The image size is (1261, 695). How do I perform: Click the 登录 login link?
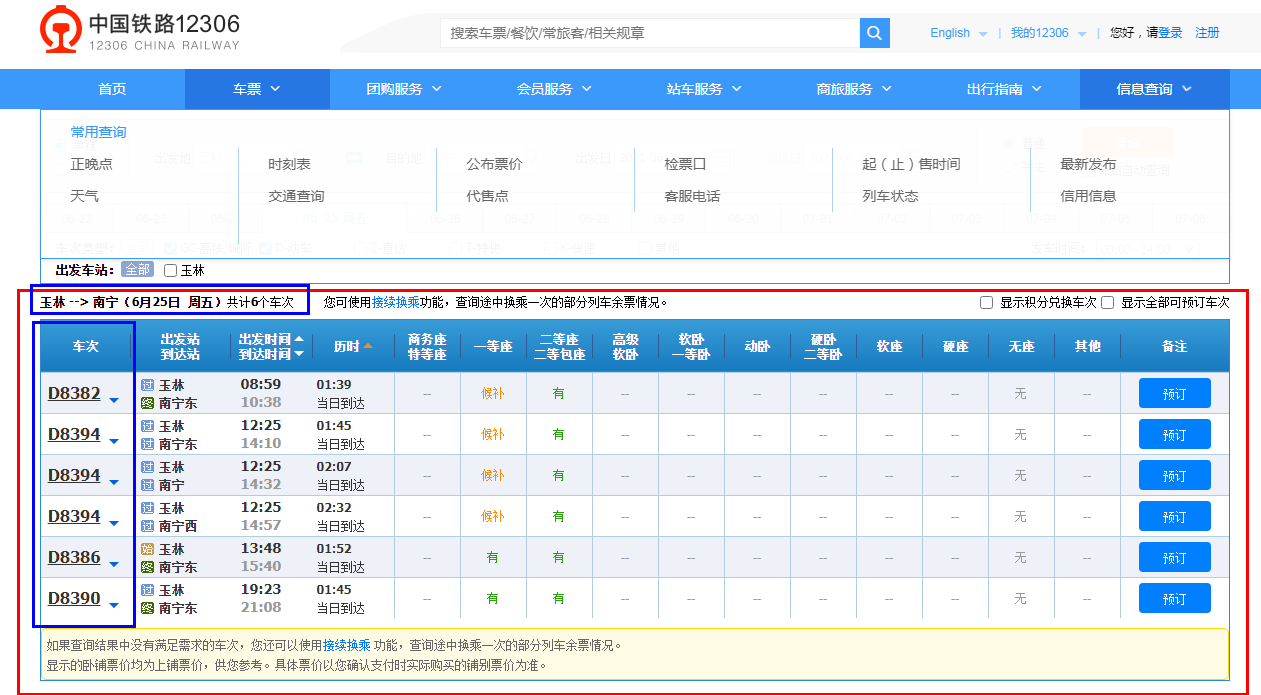coord(1170,33)
